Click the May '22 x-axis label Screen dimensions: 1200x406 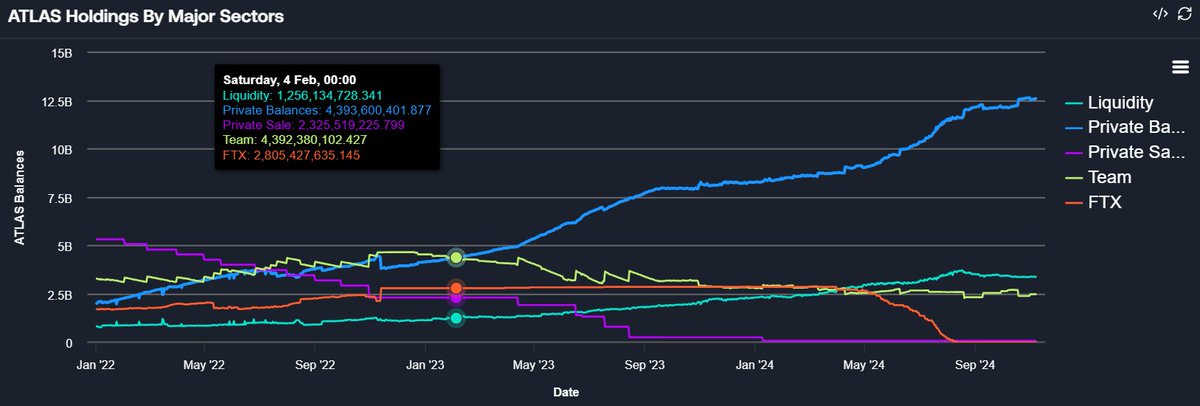(205, 364)
